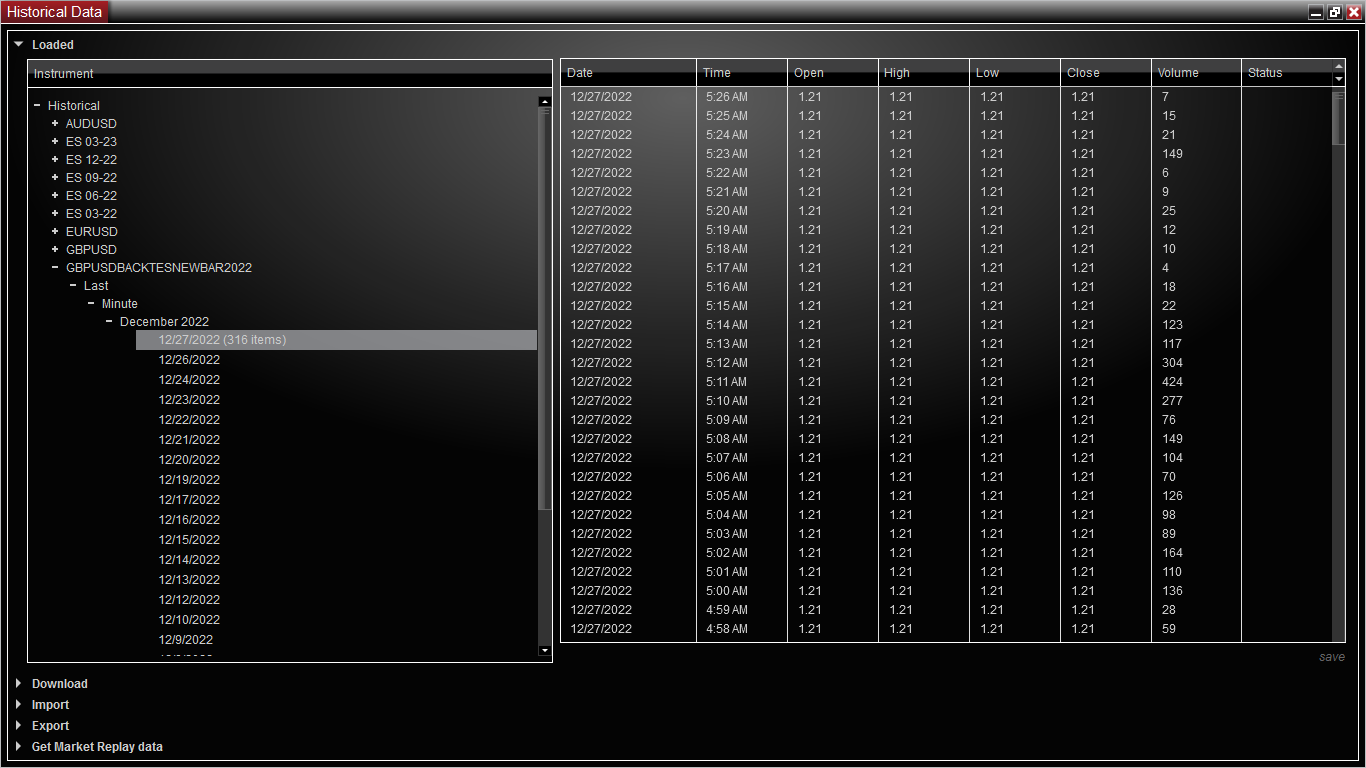
Task: Select the 5:26 AM time cell
Action: pyautogui.click(x=727, y=97)
